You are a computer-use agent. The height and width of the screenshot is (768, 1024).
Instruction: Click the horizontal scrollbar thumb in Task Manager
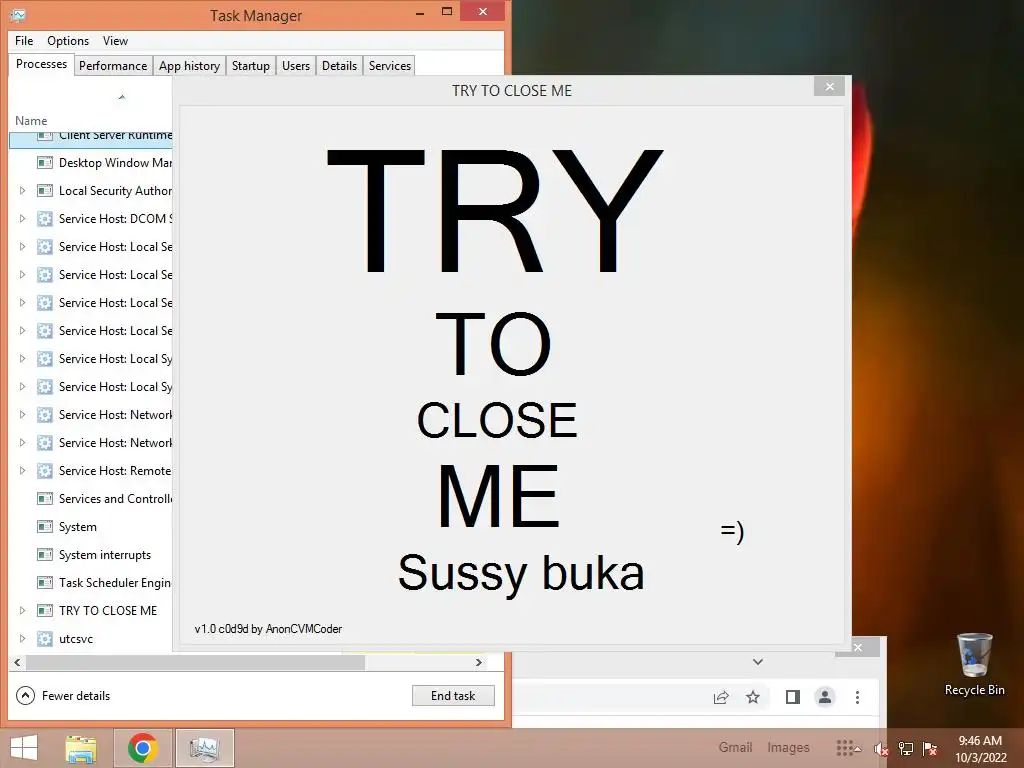(x=195, y=662)
